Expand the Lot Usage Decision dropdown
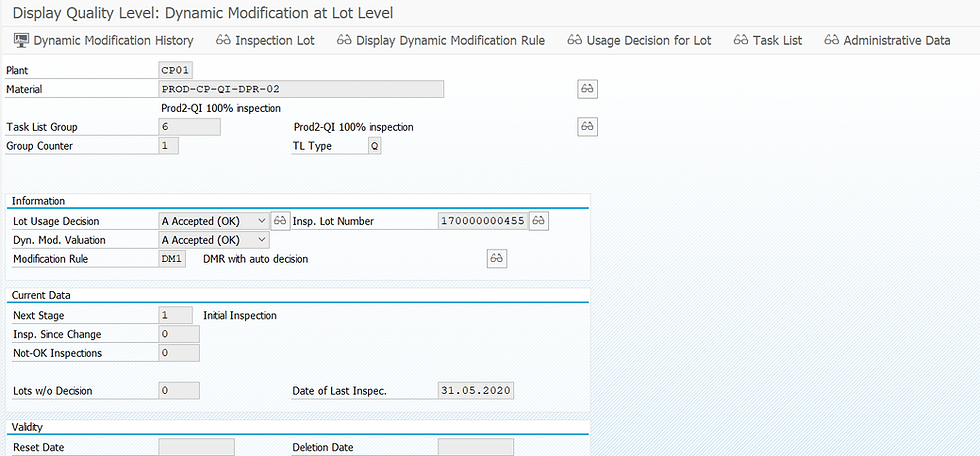 (x=261, y=221)
